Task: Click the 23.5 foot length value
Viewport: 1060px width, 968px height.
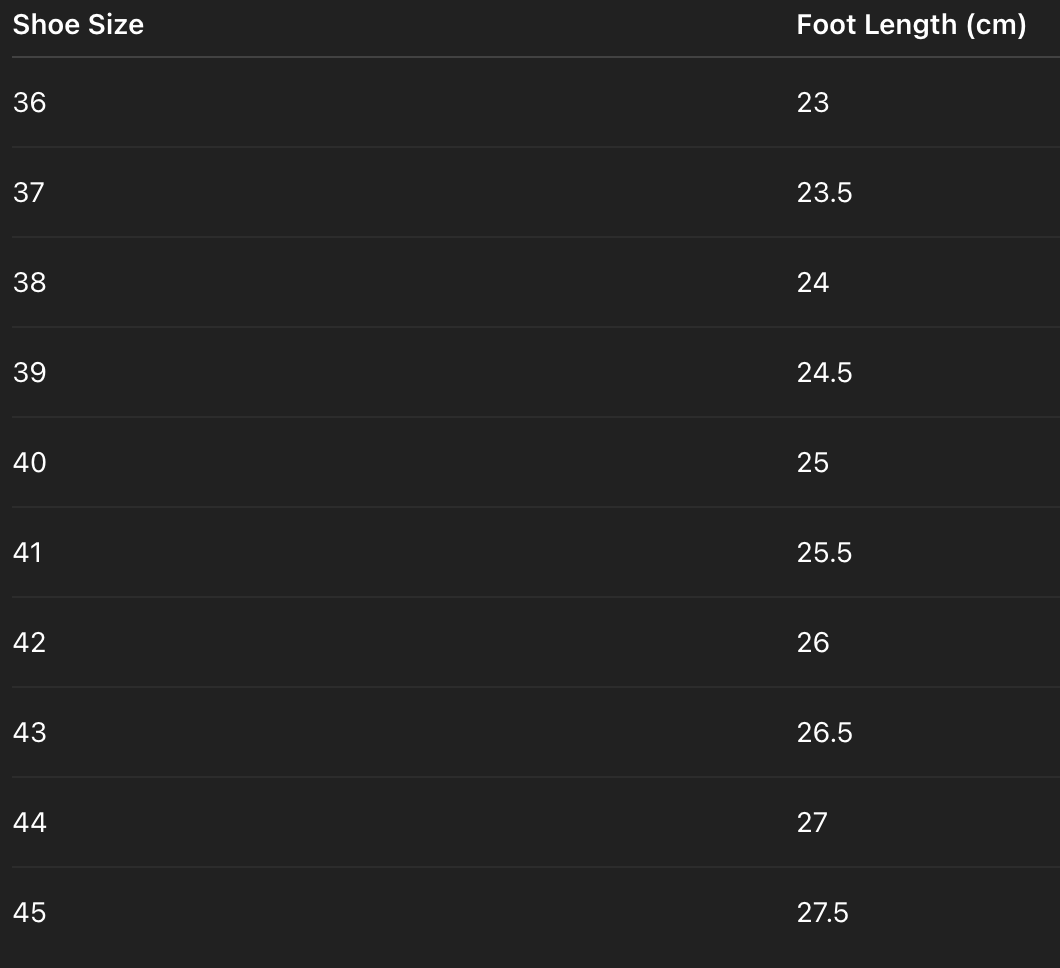Action: tap(824, 192)
